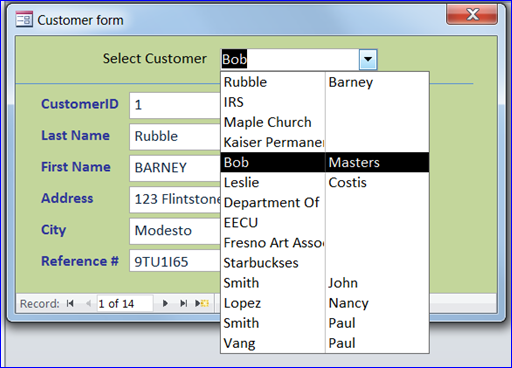Image resolution: width=512 pixels, height=368 pixels.
Task: Click the Address label
Action: (x=67, y=198)
